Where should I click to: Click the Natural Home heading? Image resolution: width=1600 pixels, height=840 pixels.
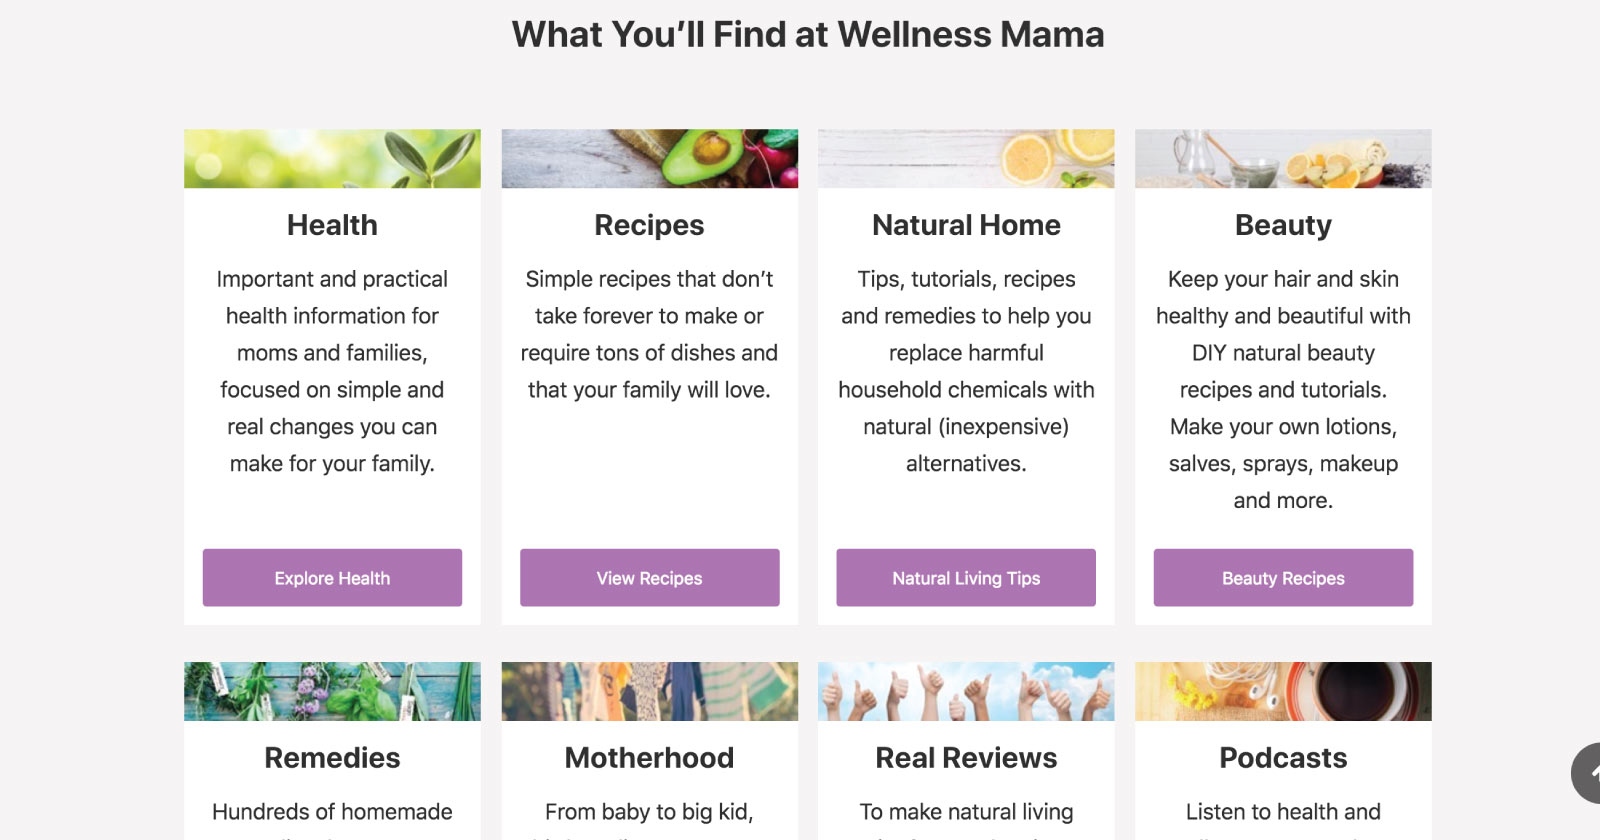click(x=966, y=225)
